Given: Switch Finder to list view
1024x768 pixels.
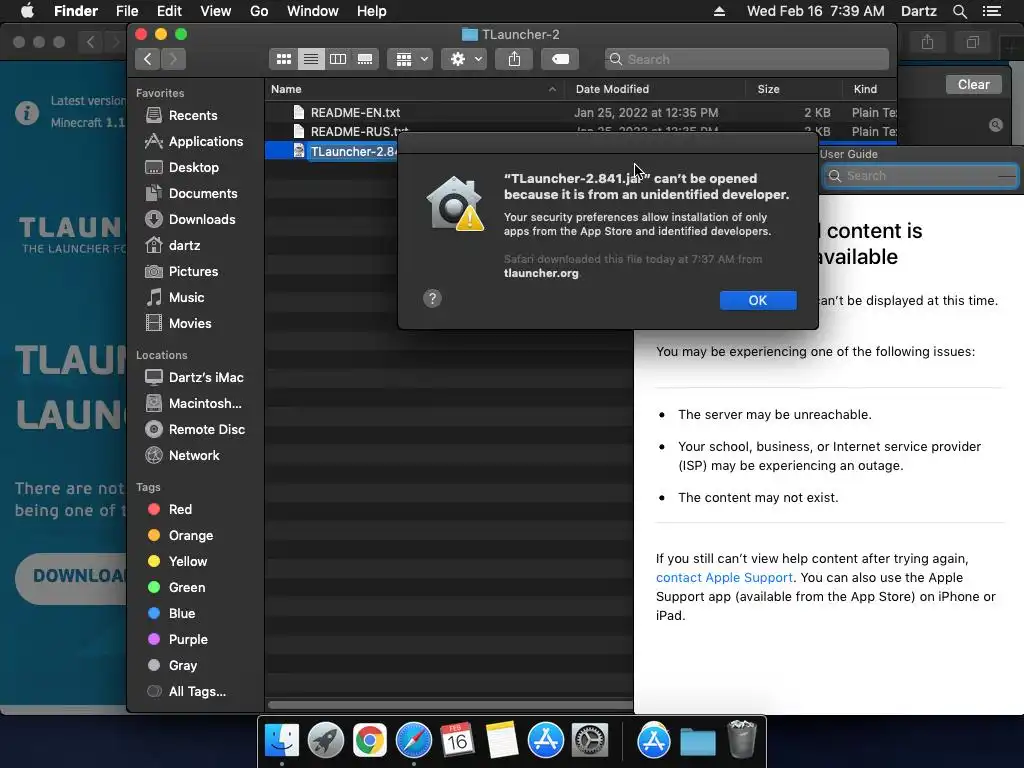Looking at the screenshot, I should click(311, 59).
